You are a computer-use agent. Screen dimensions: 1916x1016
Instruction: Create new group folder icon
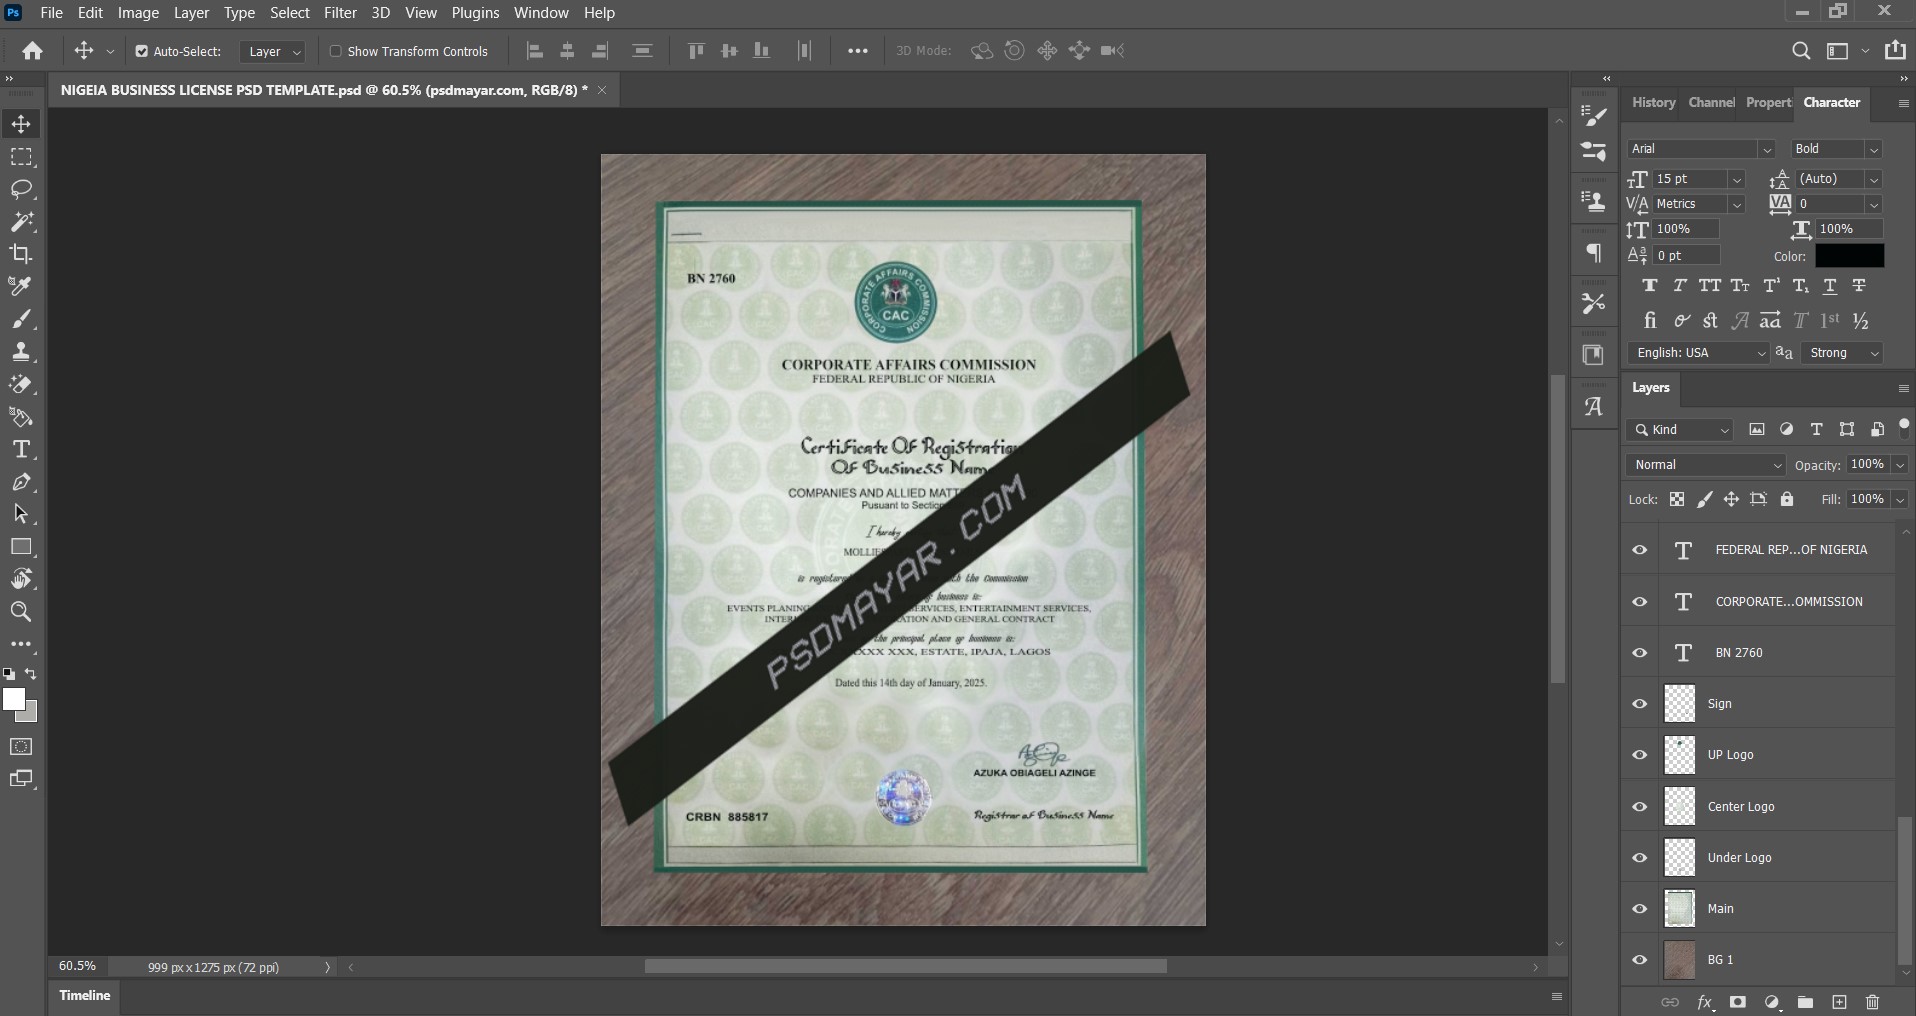click(1805, 1002)
